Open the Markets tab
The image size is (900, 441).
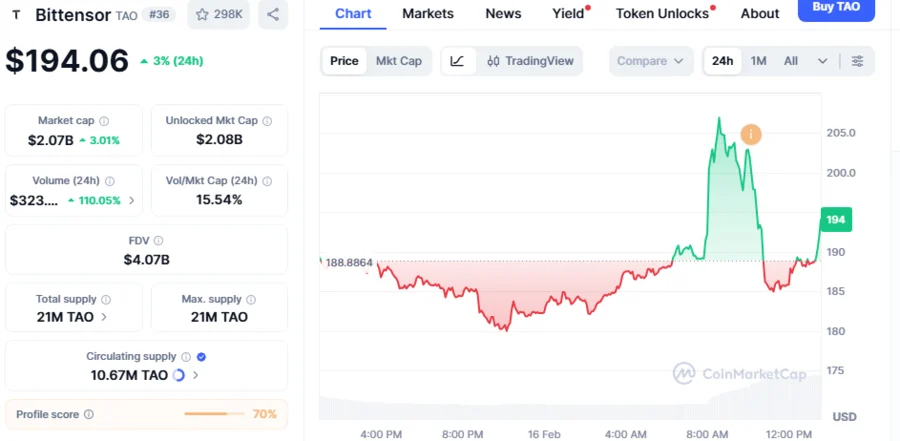tap(427, 14)
